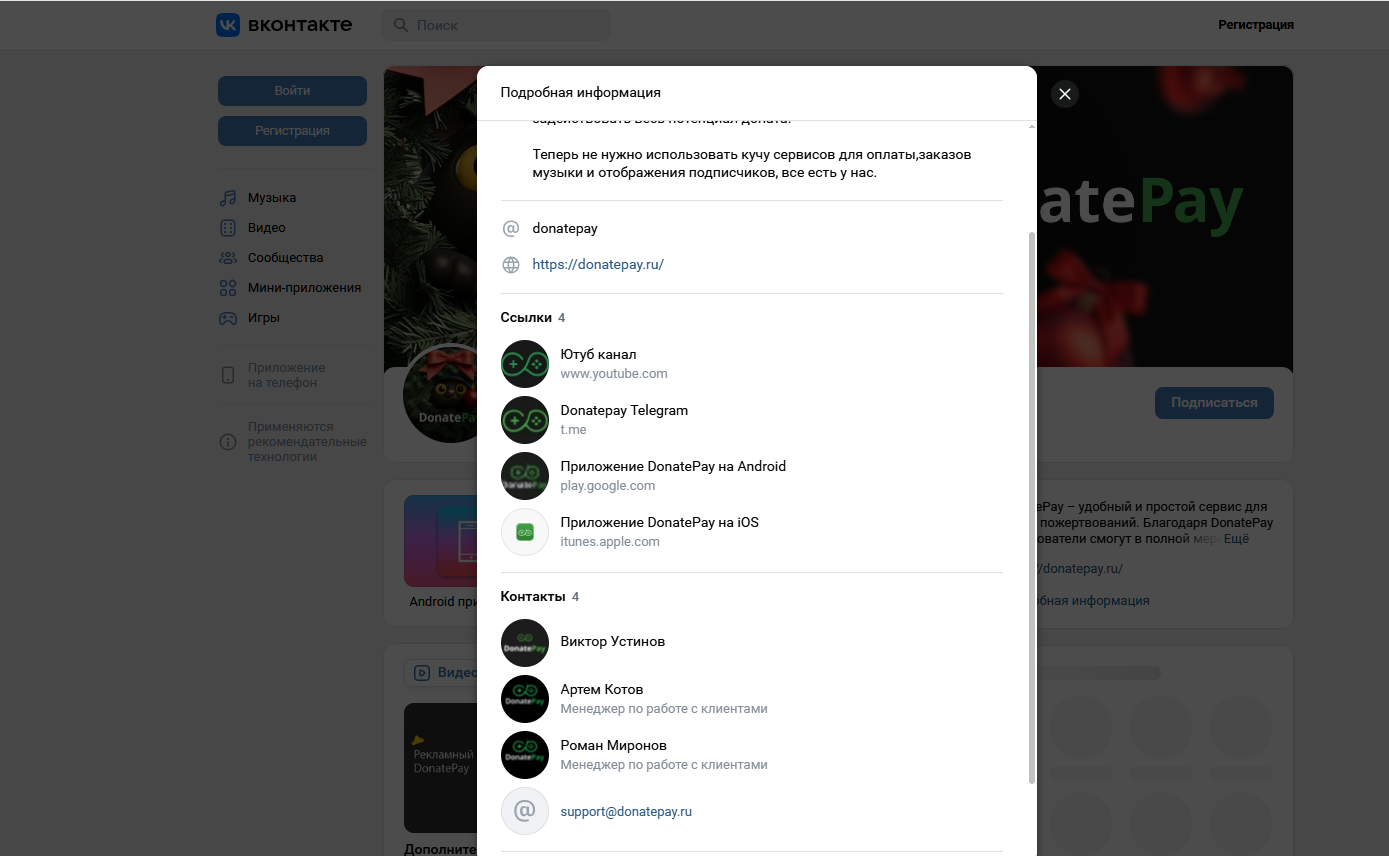Click the VK logo icon
Viewport: 1389px width, 856px height.
coord(228,25)
